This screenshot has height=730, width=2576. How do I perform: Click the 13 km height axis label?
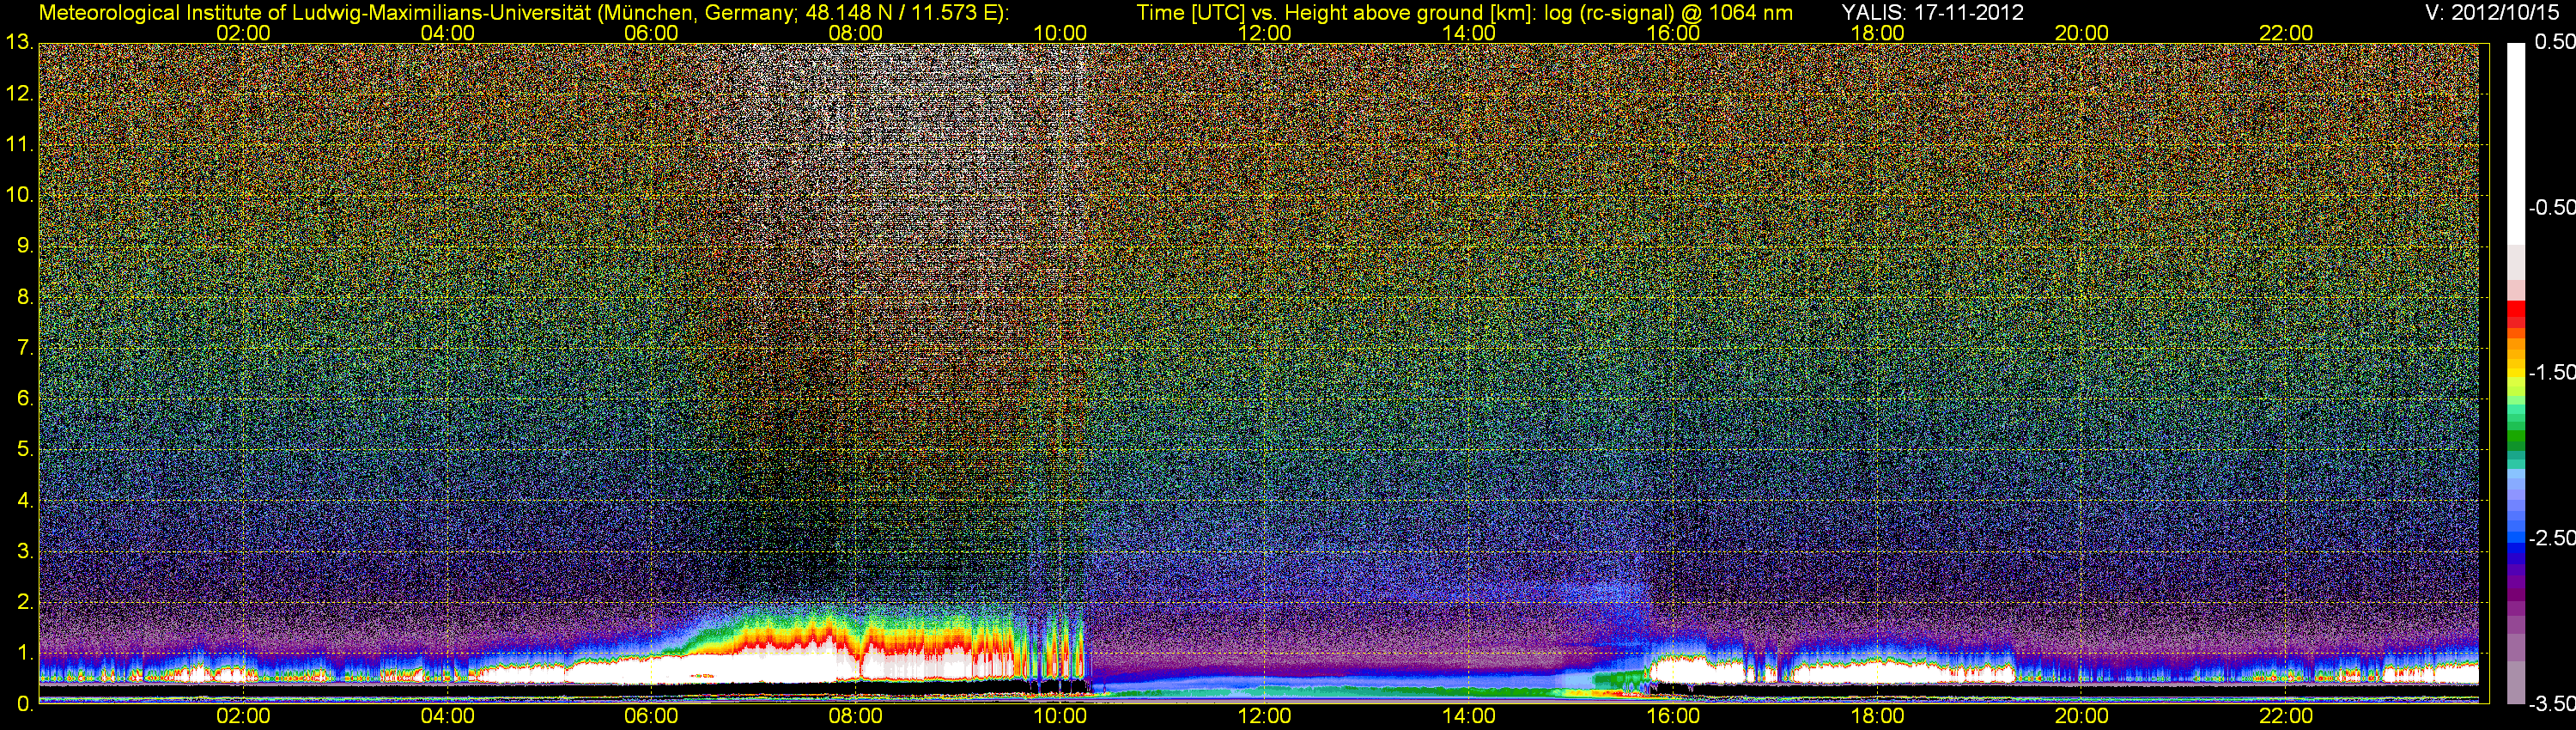pos(18,43)
